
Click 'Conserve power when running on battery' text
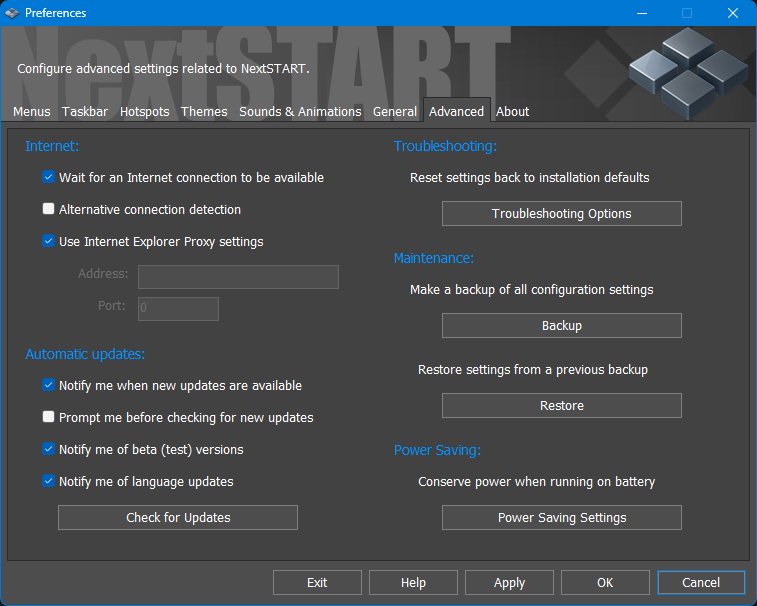click(x=536, y=482)
